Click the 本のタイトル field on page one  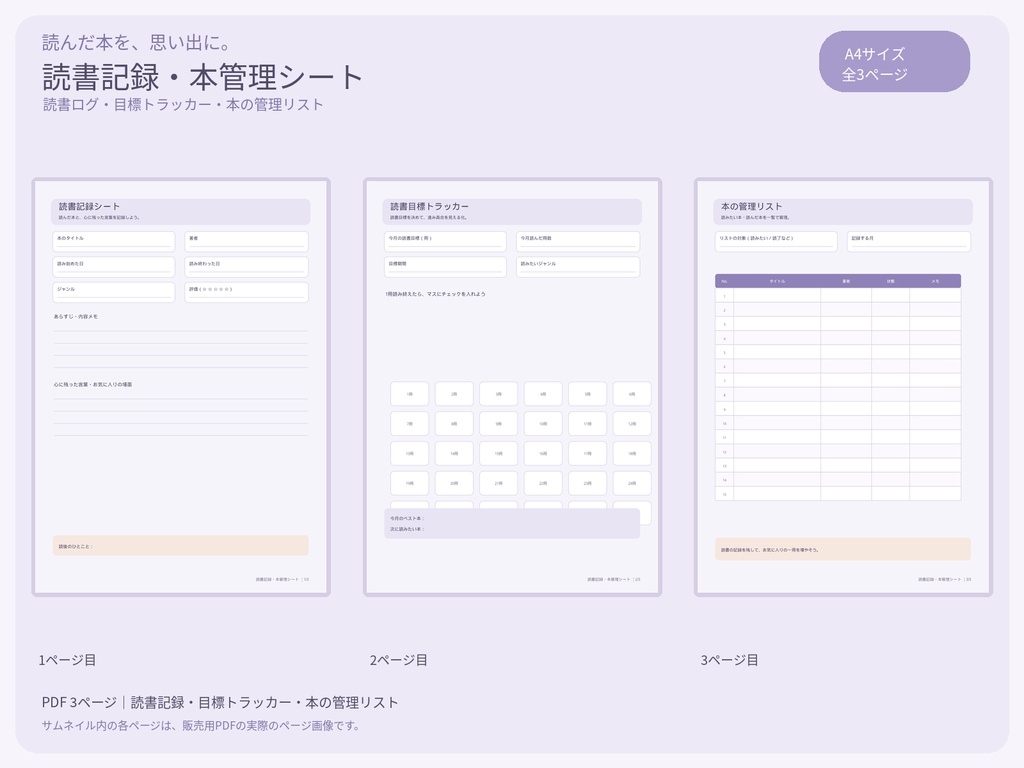click(114, 241)
